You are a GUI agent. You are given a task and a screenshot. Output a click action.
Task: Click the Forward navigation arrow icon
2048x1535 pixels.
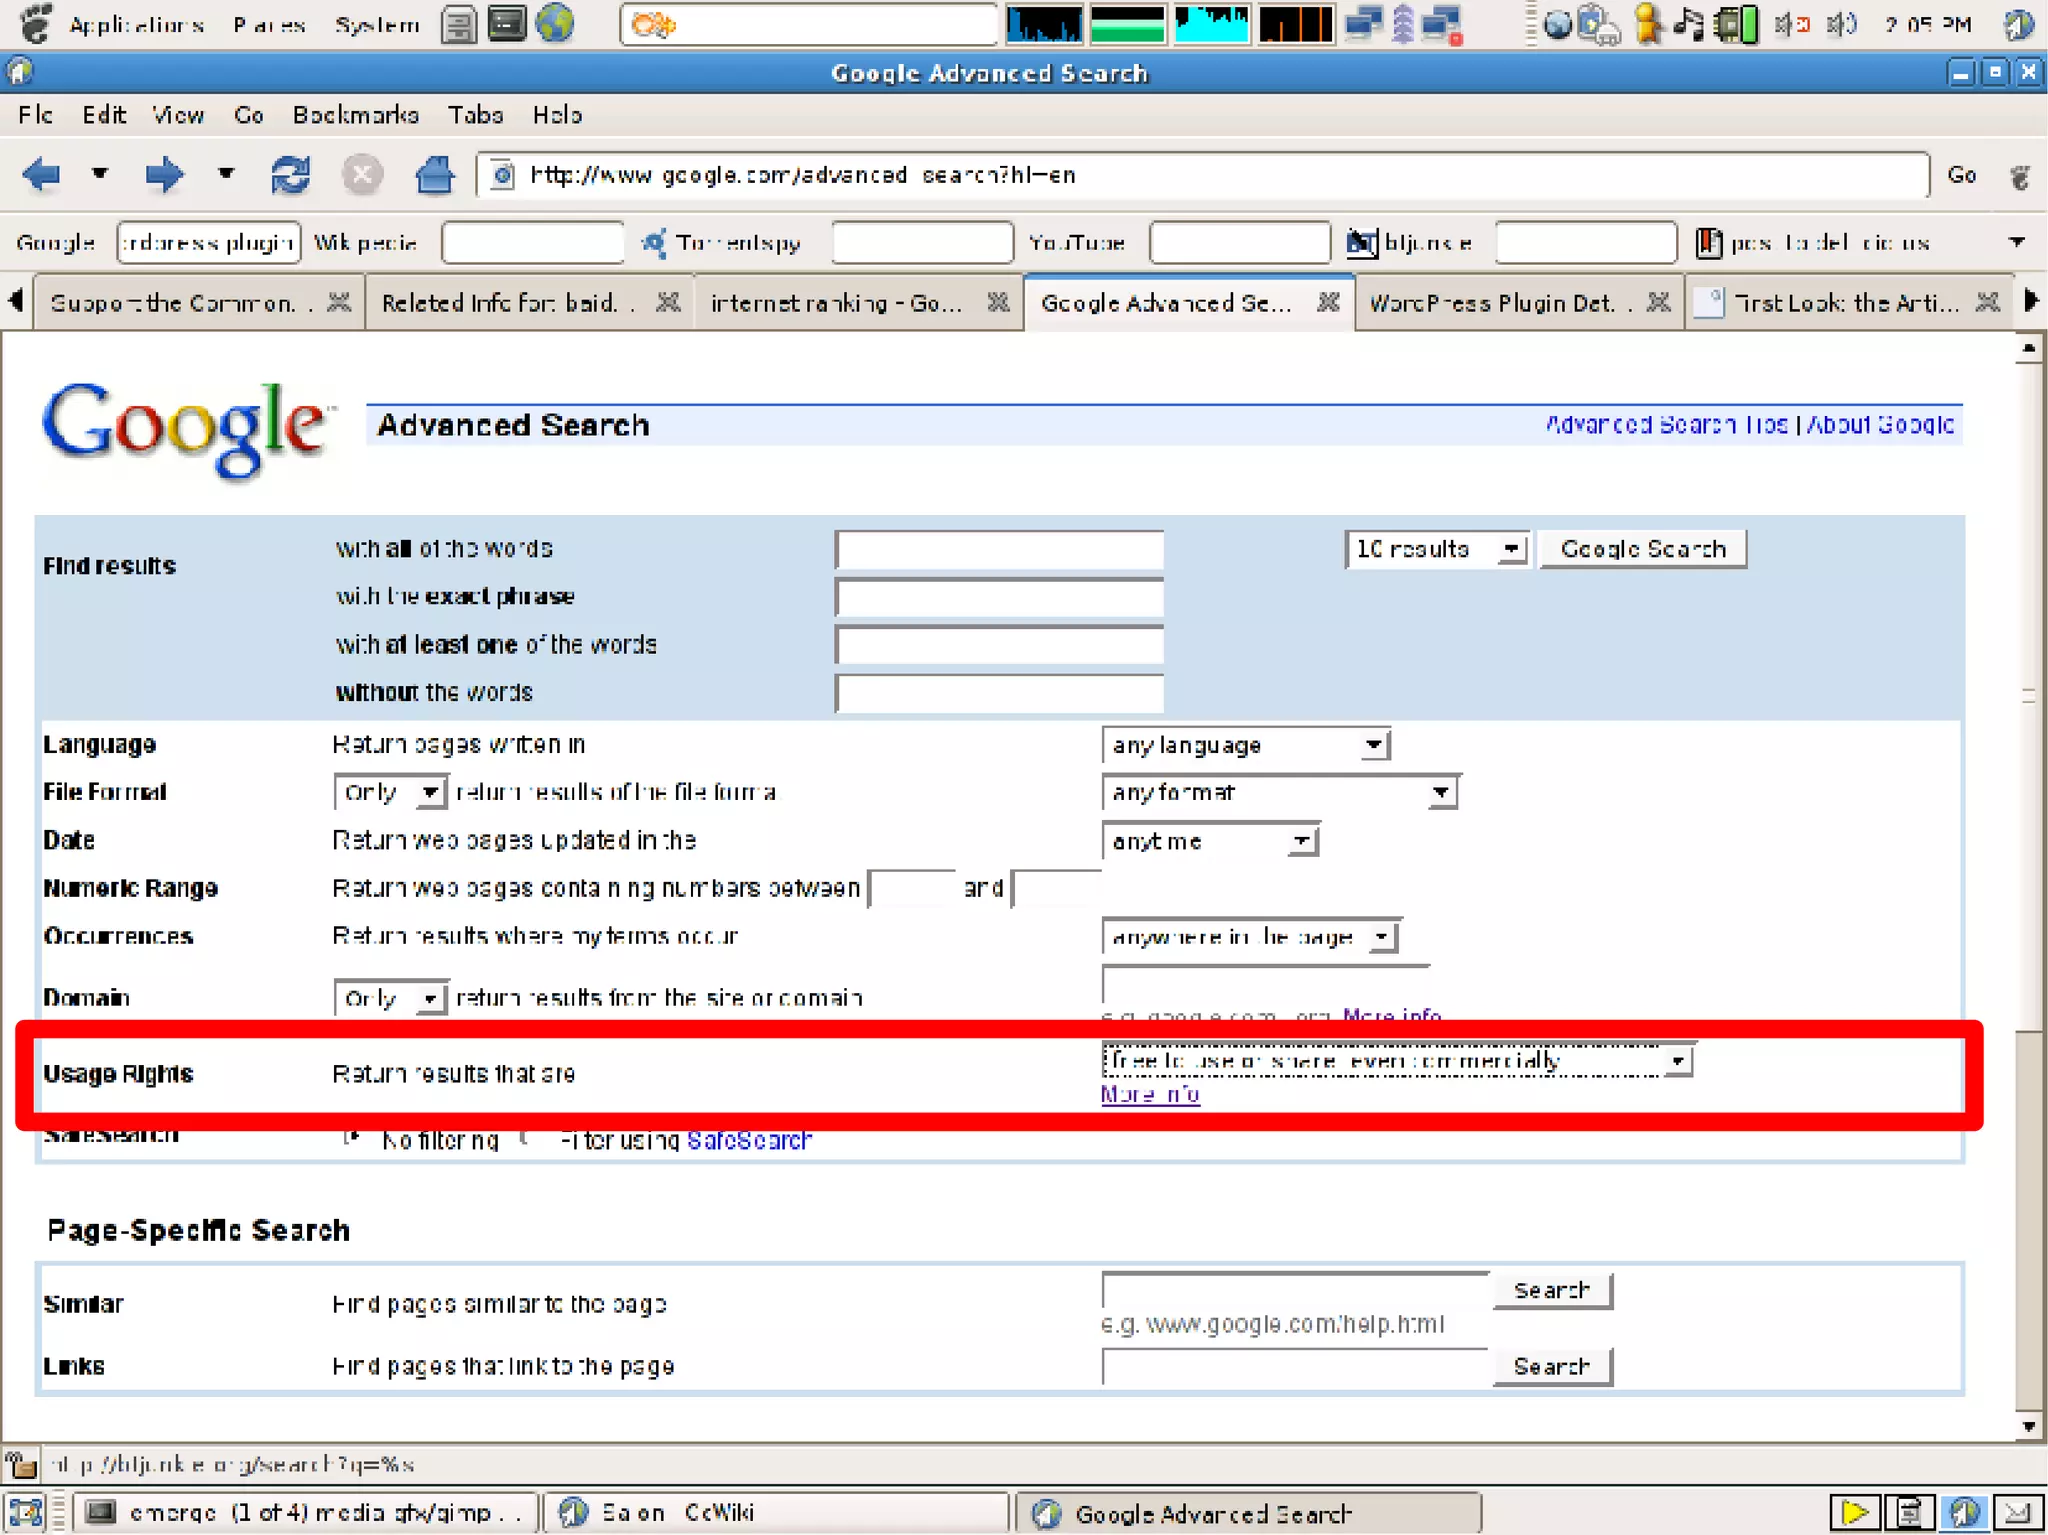click(163, 175)
